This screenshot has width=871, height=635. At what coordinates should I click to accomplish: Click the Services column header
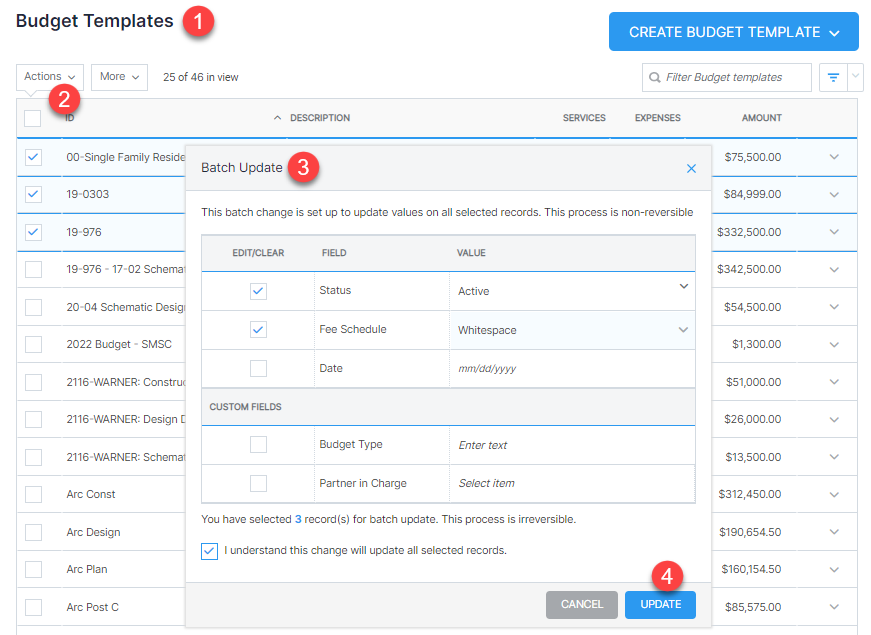click(584, 118)
